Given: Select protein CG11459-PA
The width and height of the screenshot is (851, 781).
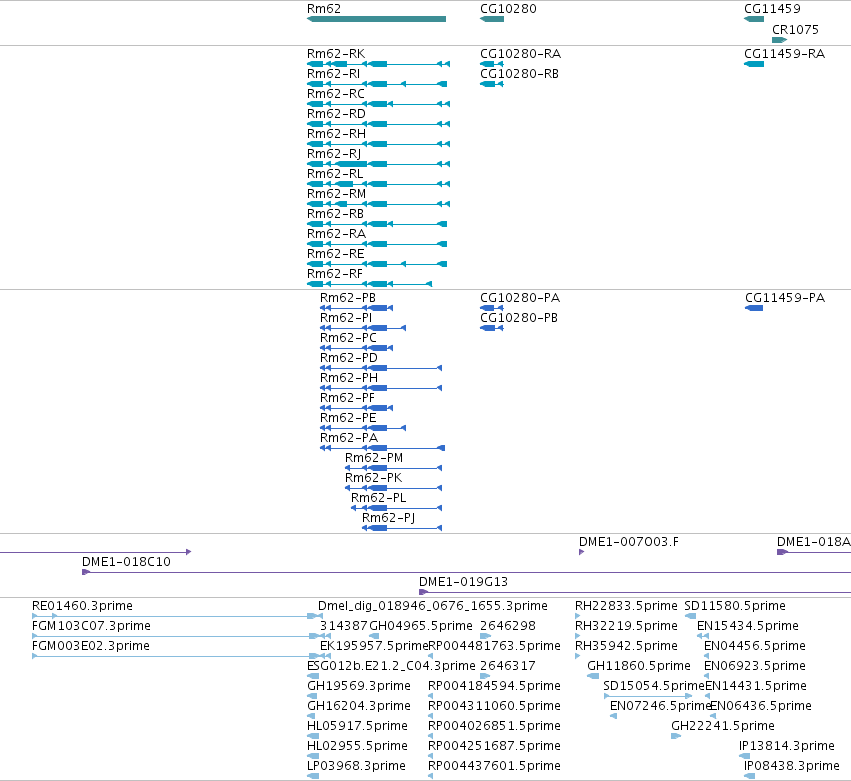Looking at the screenshot, I should 754,308.
